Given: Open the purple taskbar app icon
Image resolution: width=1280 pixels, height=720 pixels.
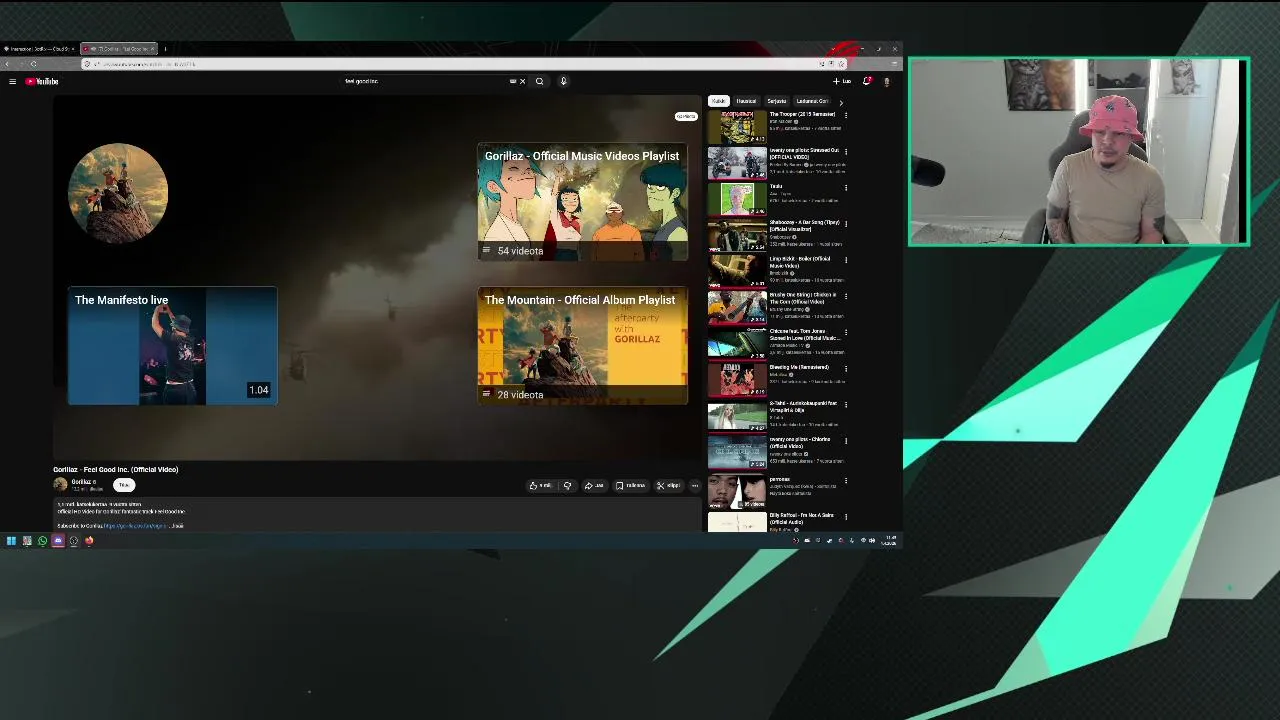Looking at the screenshot, I should [x=58, y=541].
